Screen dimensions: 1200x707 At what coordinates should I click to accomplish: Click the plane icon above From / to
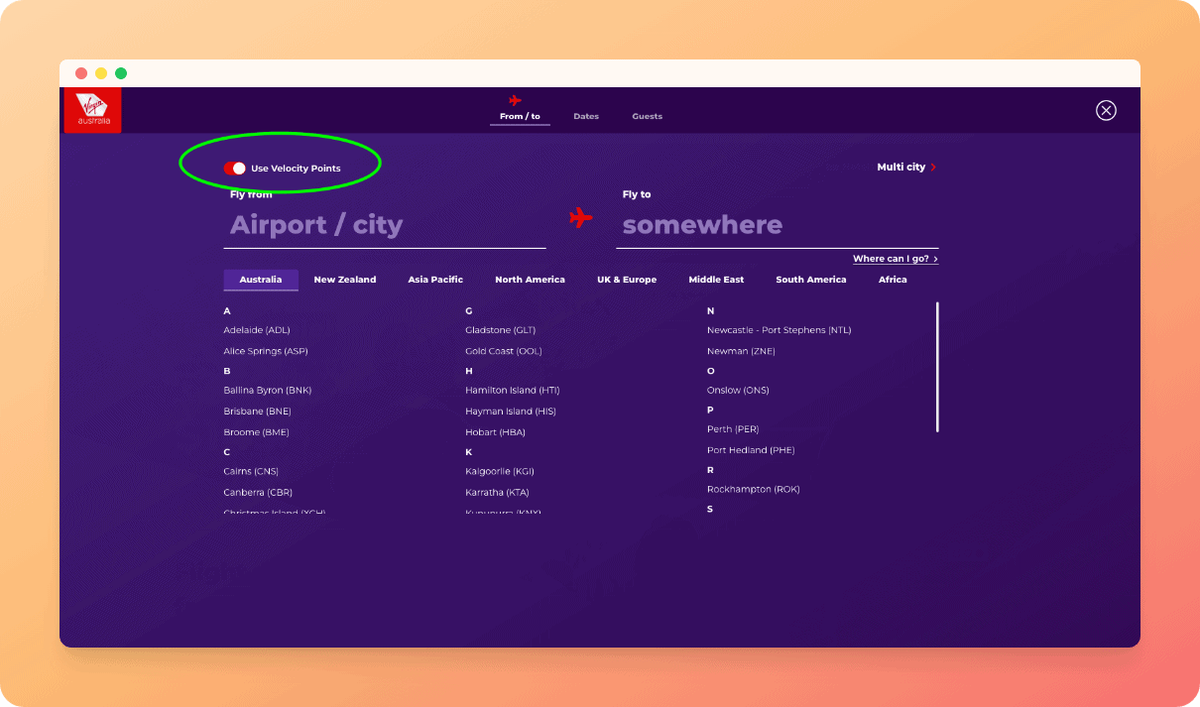tap(516, 99)
